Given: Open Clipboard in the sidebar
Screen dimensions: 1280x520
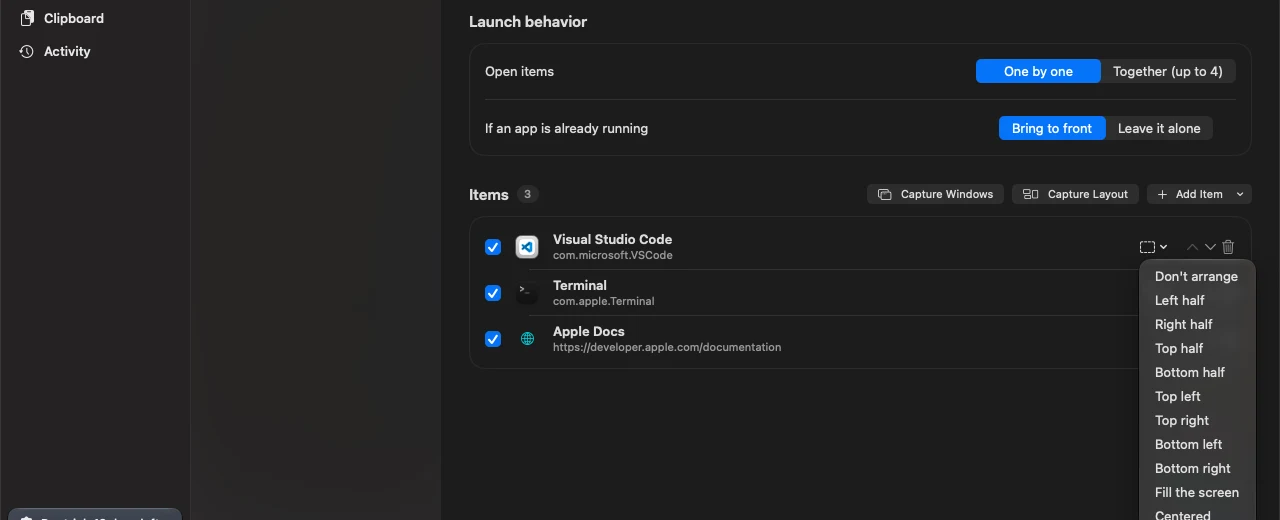Looking at the screenshot, I should tap(62, 18).
